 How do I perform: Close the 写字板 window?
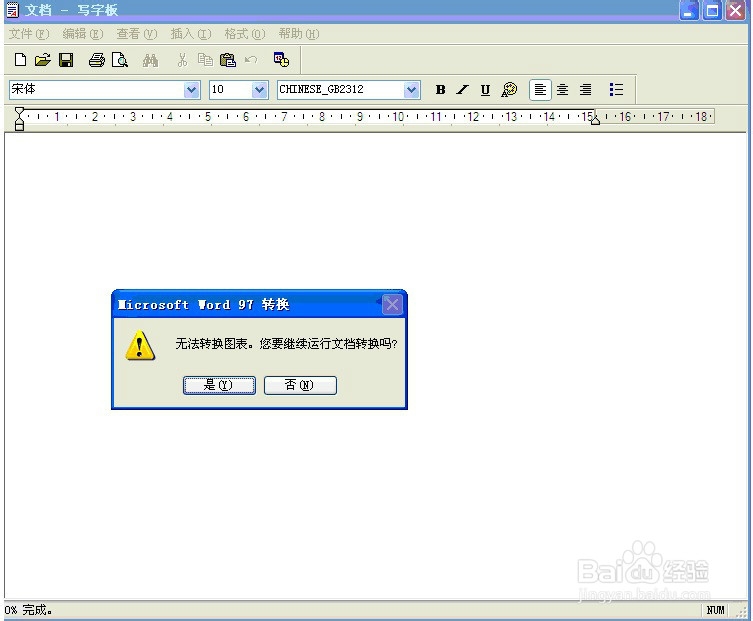pos(735,11)
